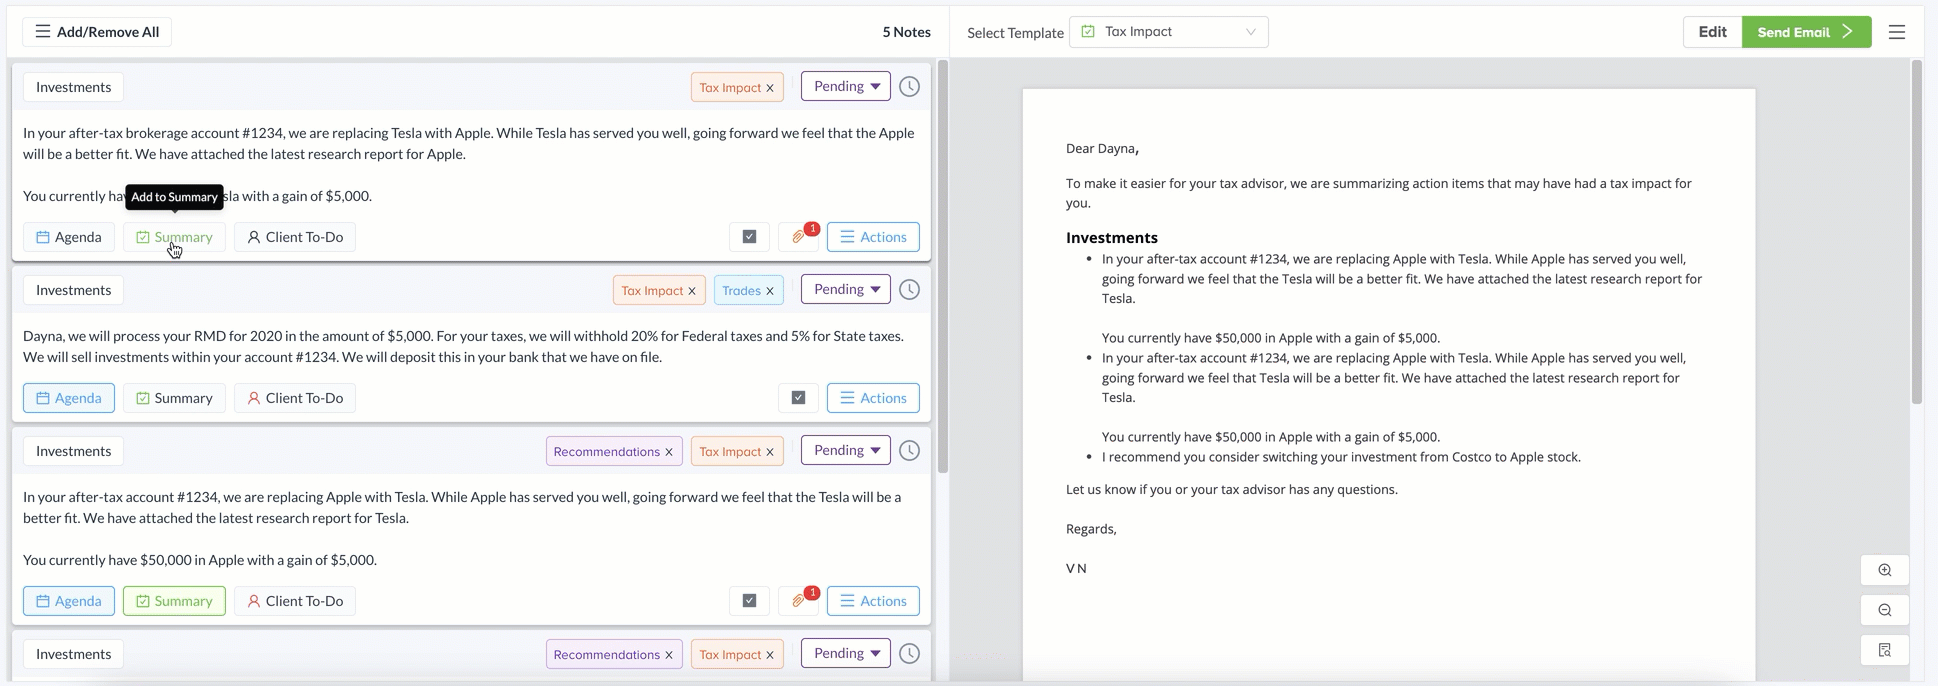Open history clock on fourth Investments note
Image resolution: width=1938 pixels, height=686 pixels.
click(x=909, y=654)
